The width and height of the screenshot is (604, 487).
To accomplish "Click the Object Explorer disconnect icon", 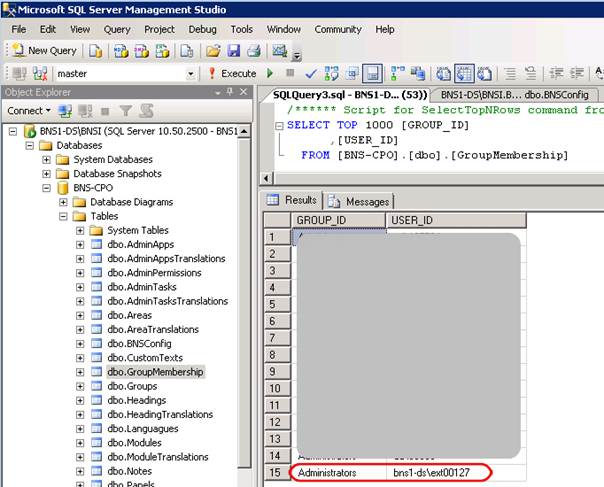I will tap(85, 111).
